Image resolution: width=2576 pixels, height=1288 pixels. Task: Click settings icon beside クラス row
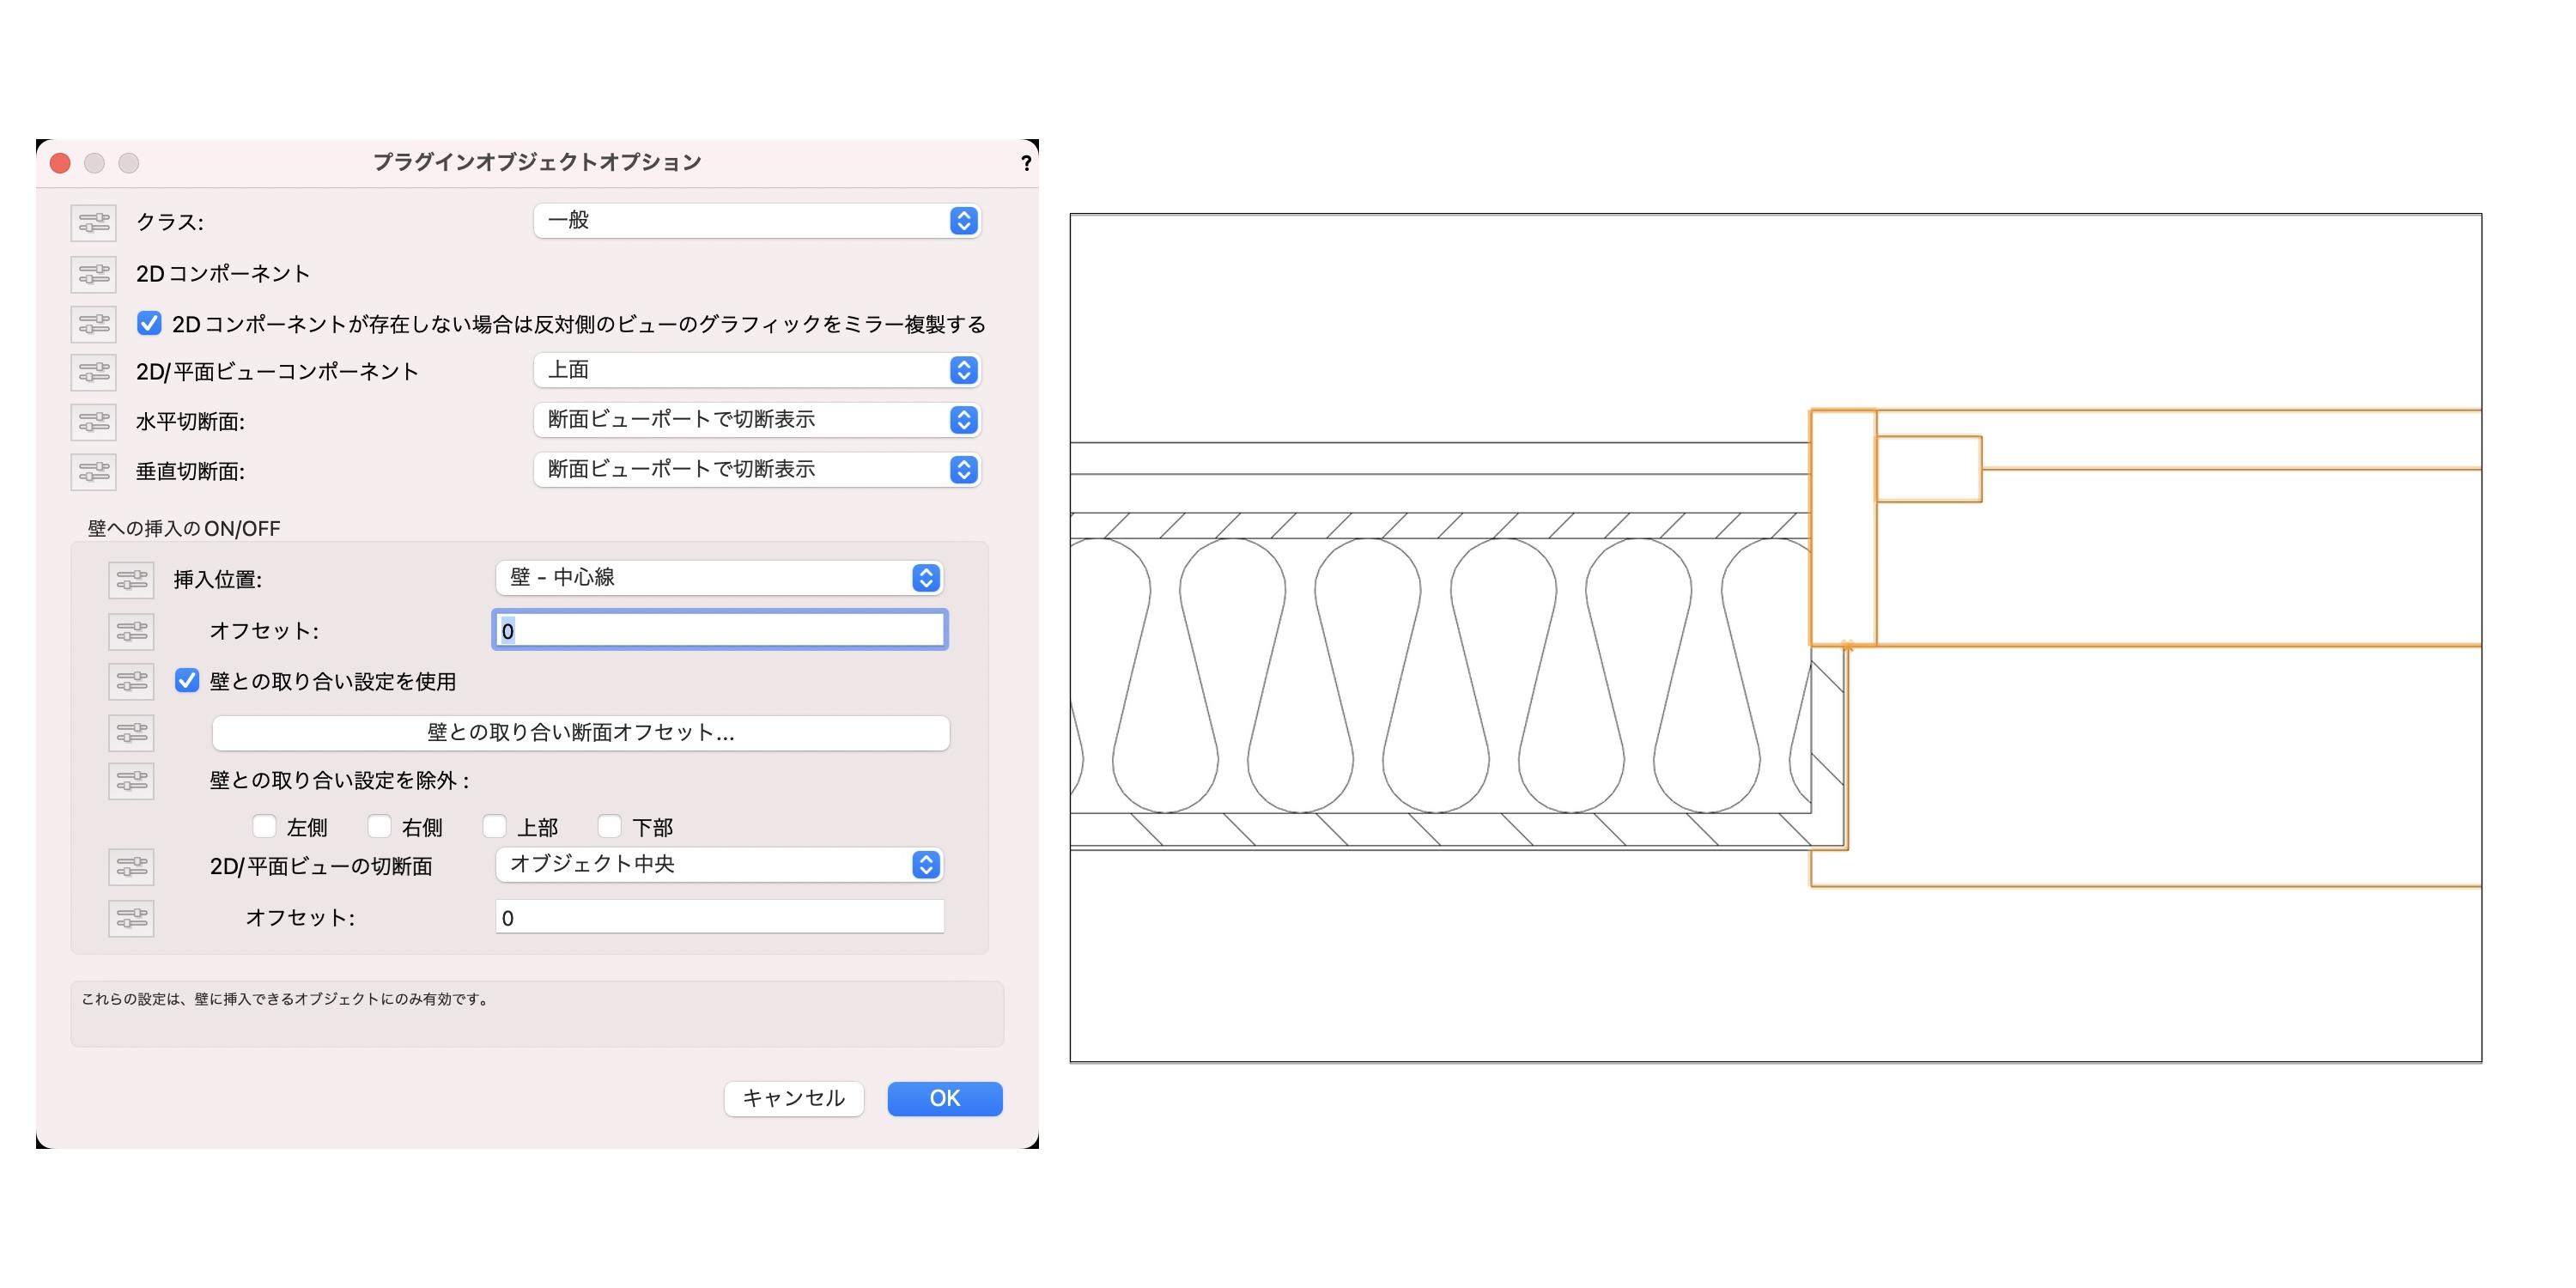(x=93, y=222)
